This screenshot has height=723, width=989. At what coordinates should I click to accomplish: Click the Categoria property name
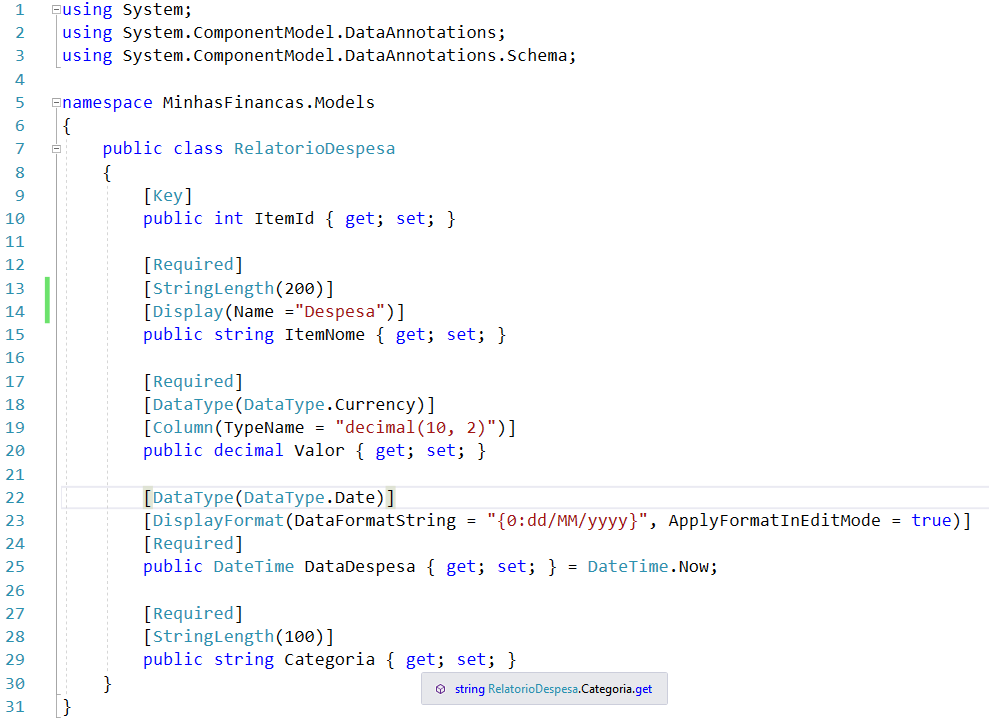tap(329, 660)
